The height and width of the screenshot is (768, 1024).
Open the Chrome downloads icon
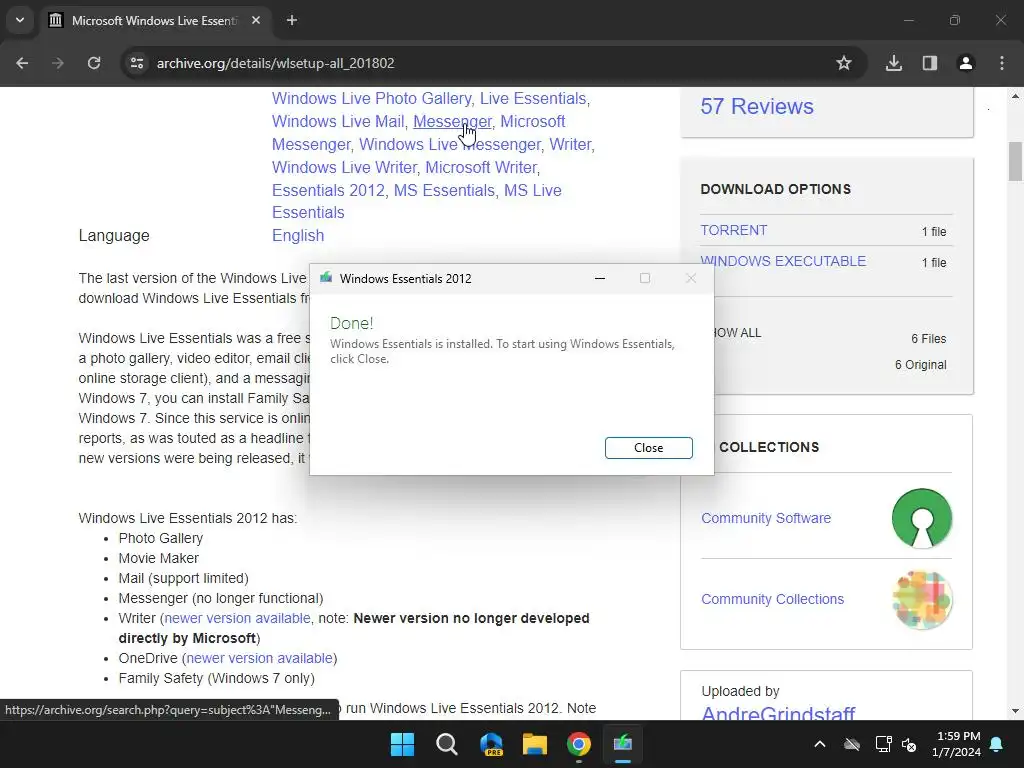894,63
